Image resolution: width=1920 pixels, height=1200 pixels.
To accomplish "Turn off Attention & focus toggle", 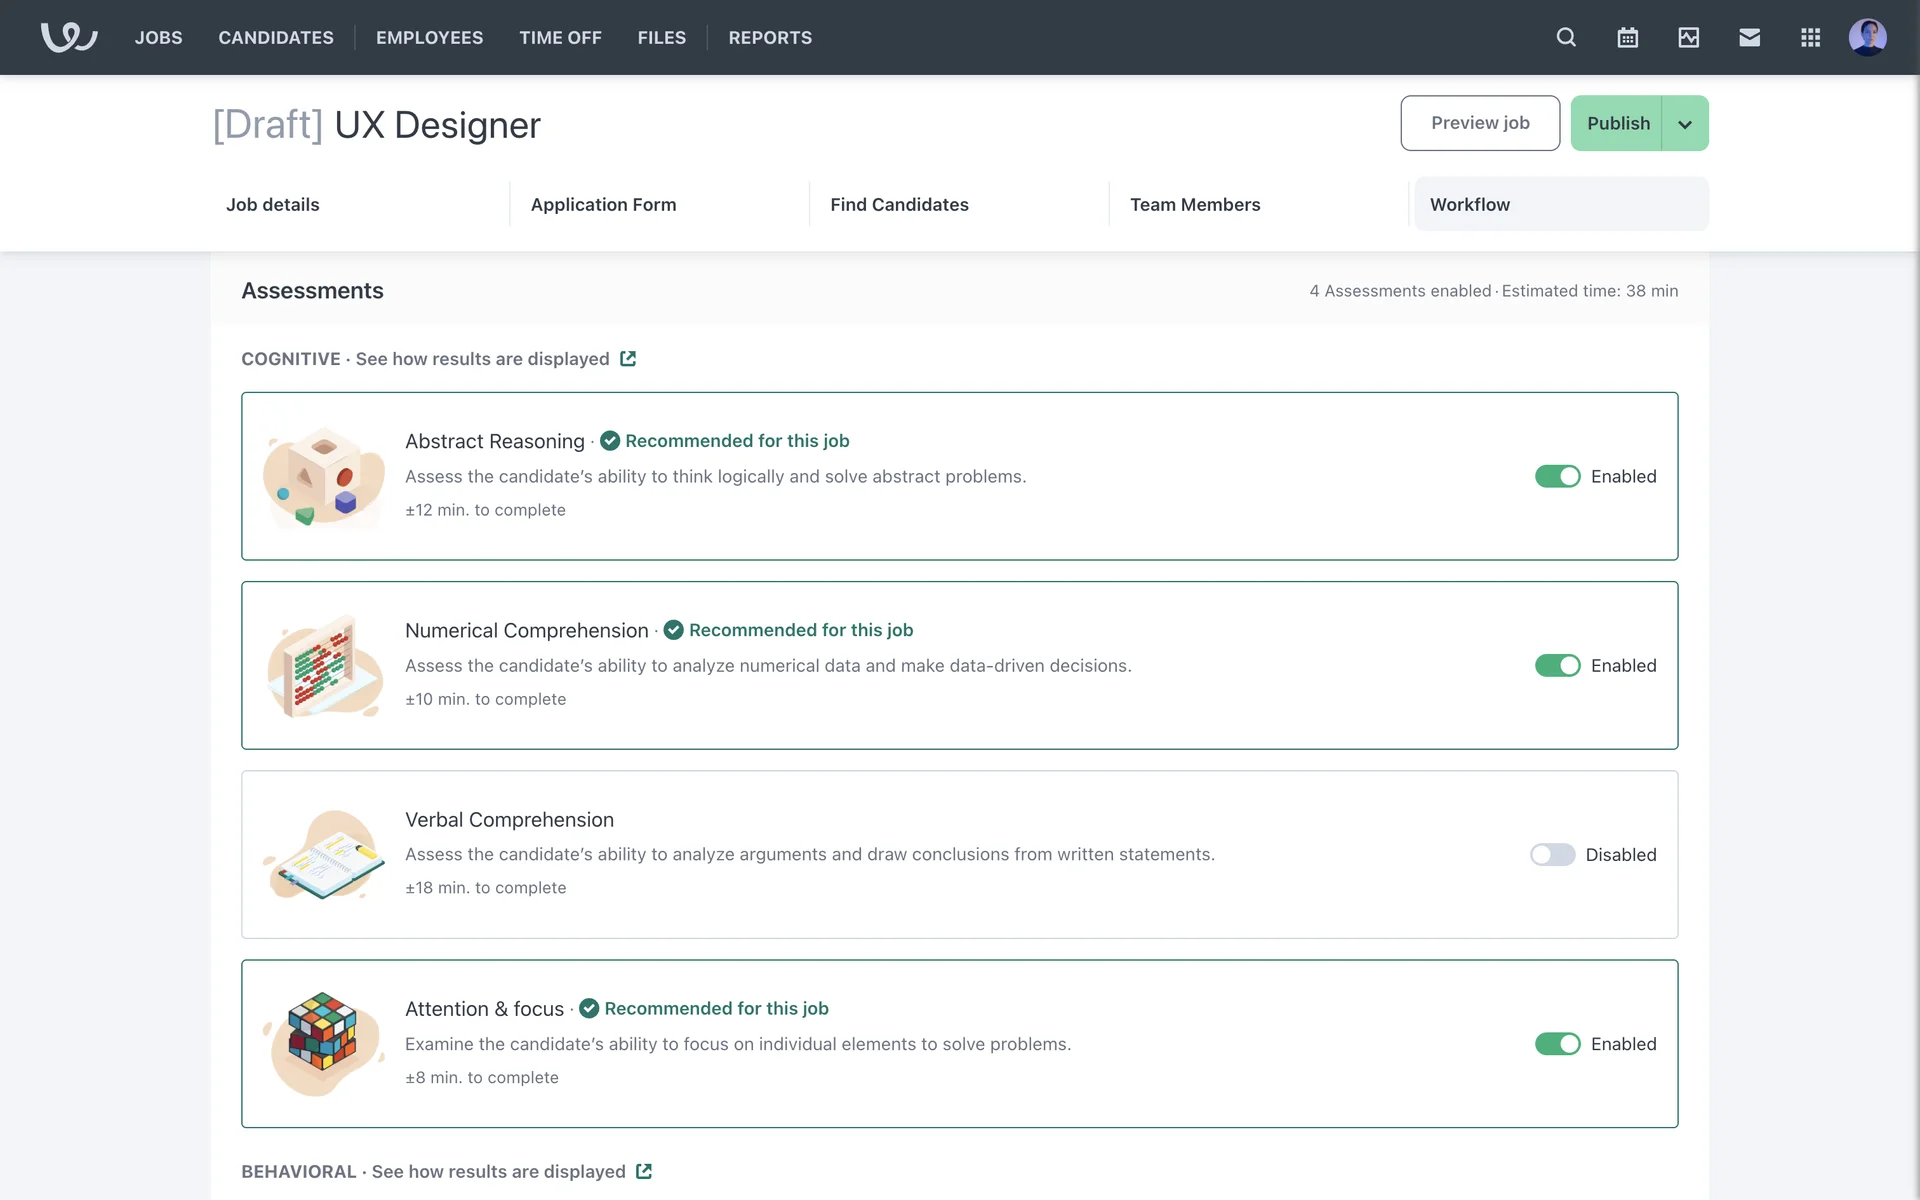I will click(1557, 1043).
